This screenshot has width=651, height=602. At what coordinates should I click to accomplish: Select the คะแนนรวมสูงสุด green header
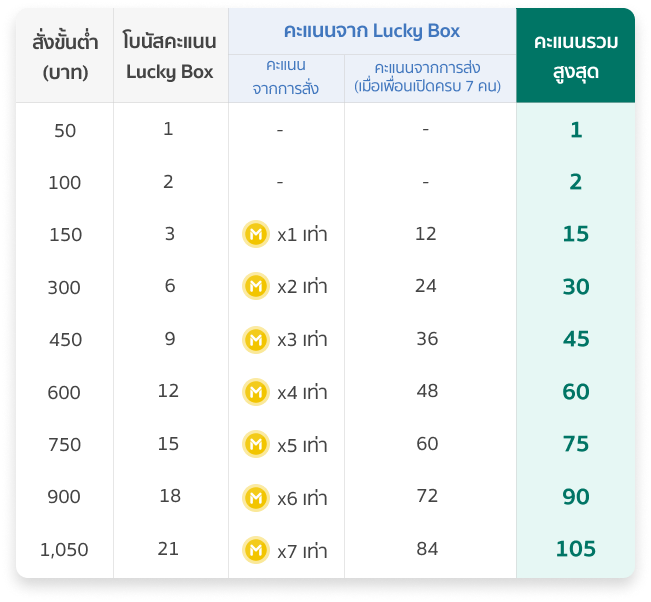point(575,56)
